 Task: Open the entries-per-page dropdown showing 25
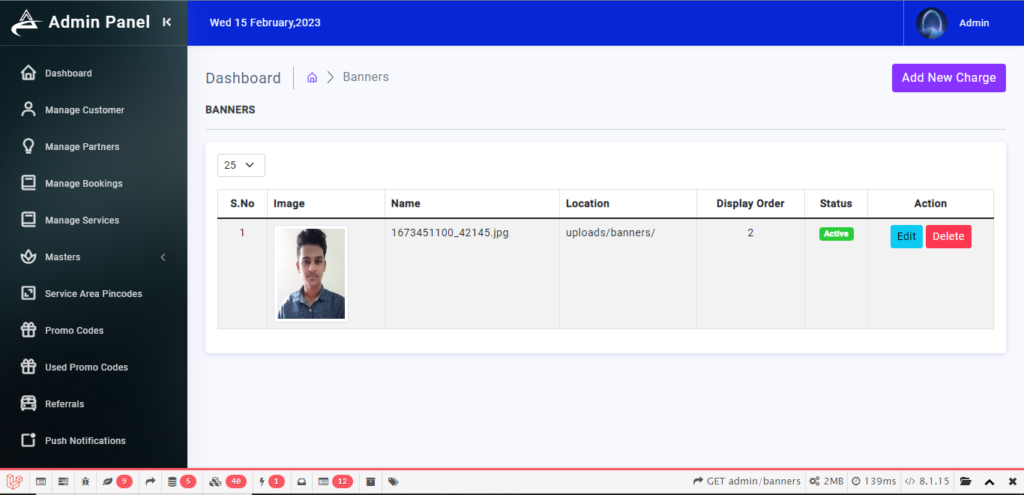coord(241,165)
